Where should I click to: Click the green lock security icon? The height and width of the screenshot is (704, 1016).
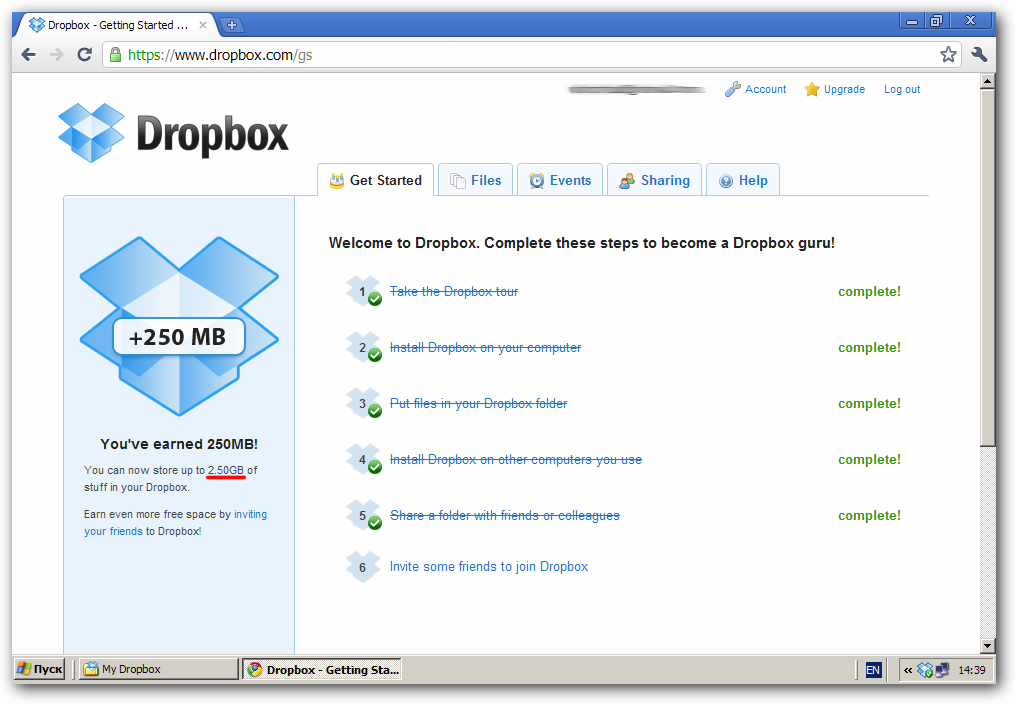[115, 54]
